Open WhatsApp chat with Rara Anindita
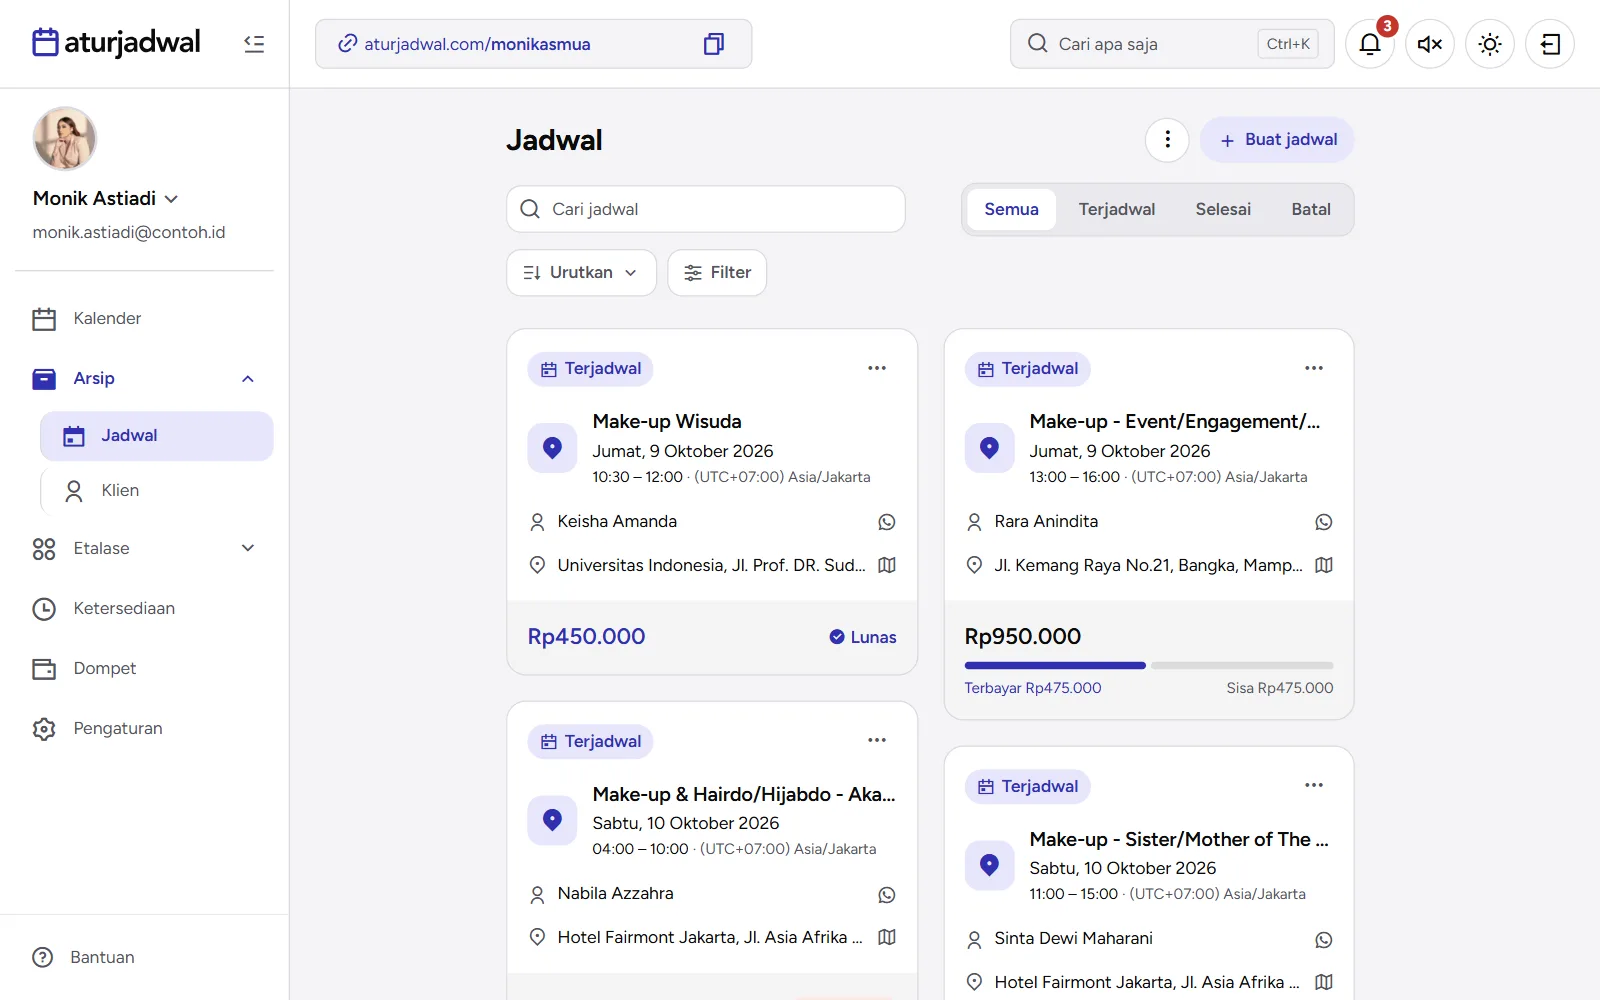Viewport: 1600px width, 1000px height. (x=1324, y=522)
